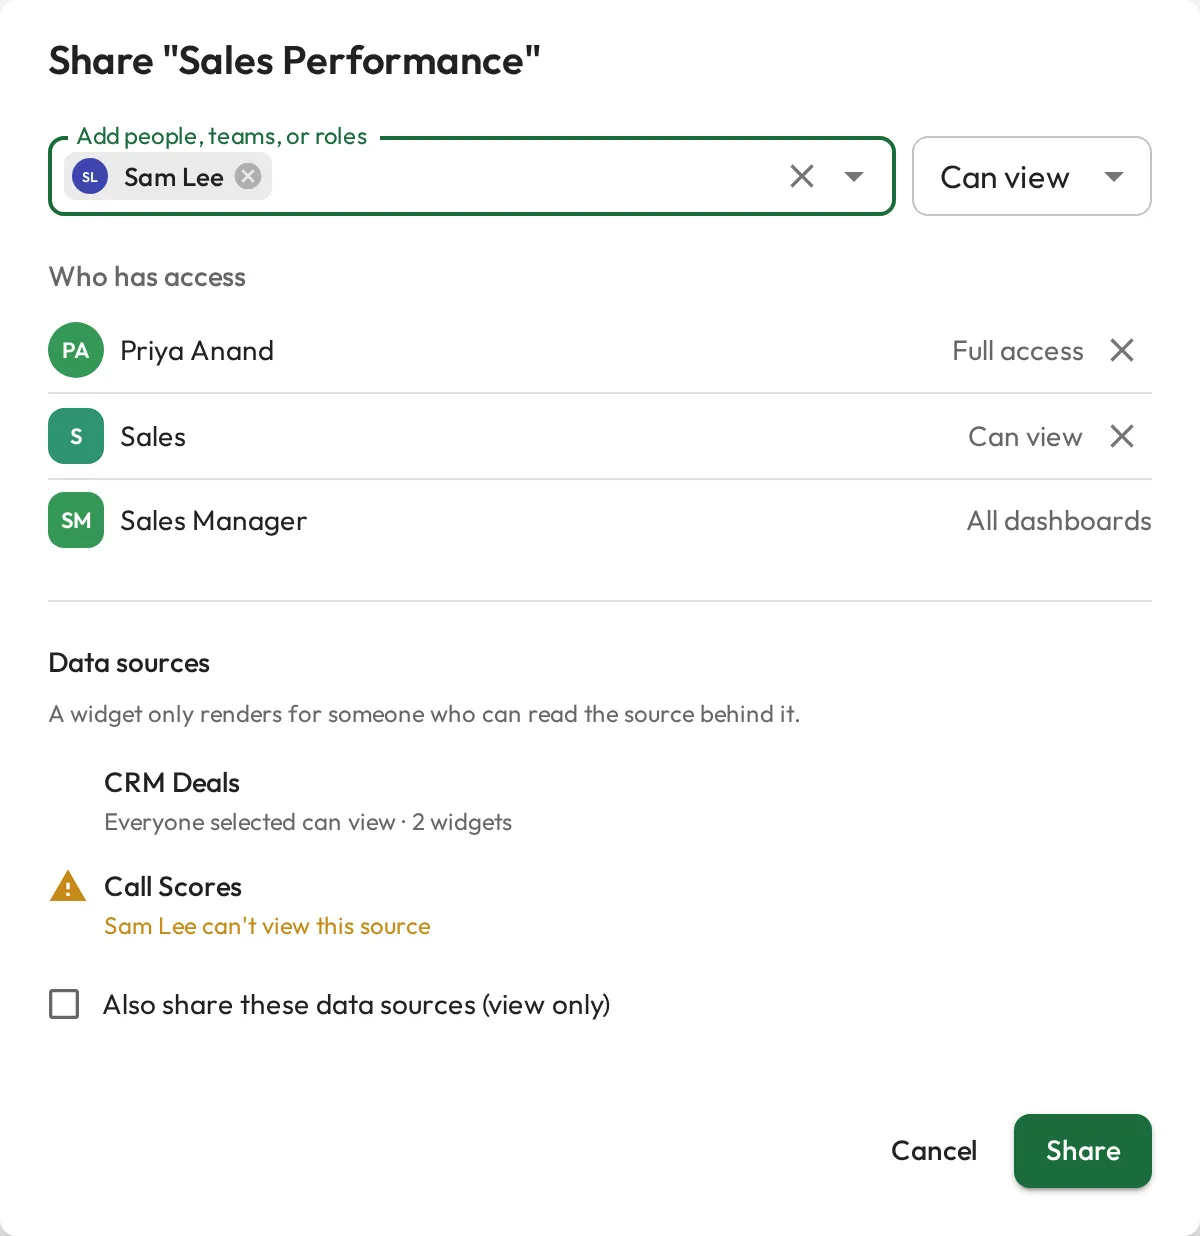Expand the people, teams, or roles suggestions arrow

click(854, 177)
